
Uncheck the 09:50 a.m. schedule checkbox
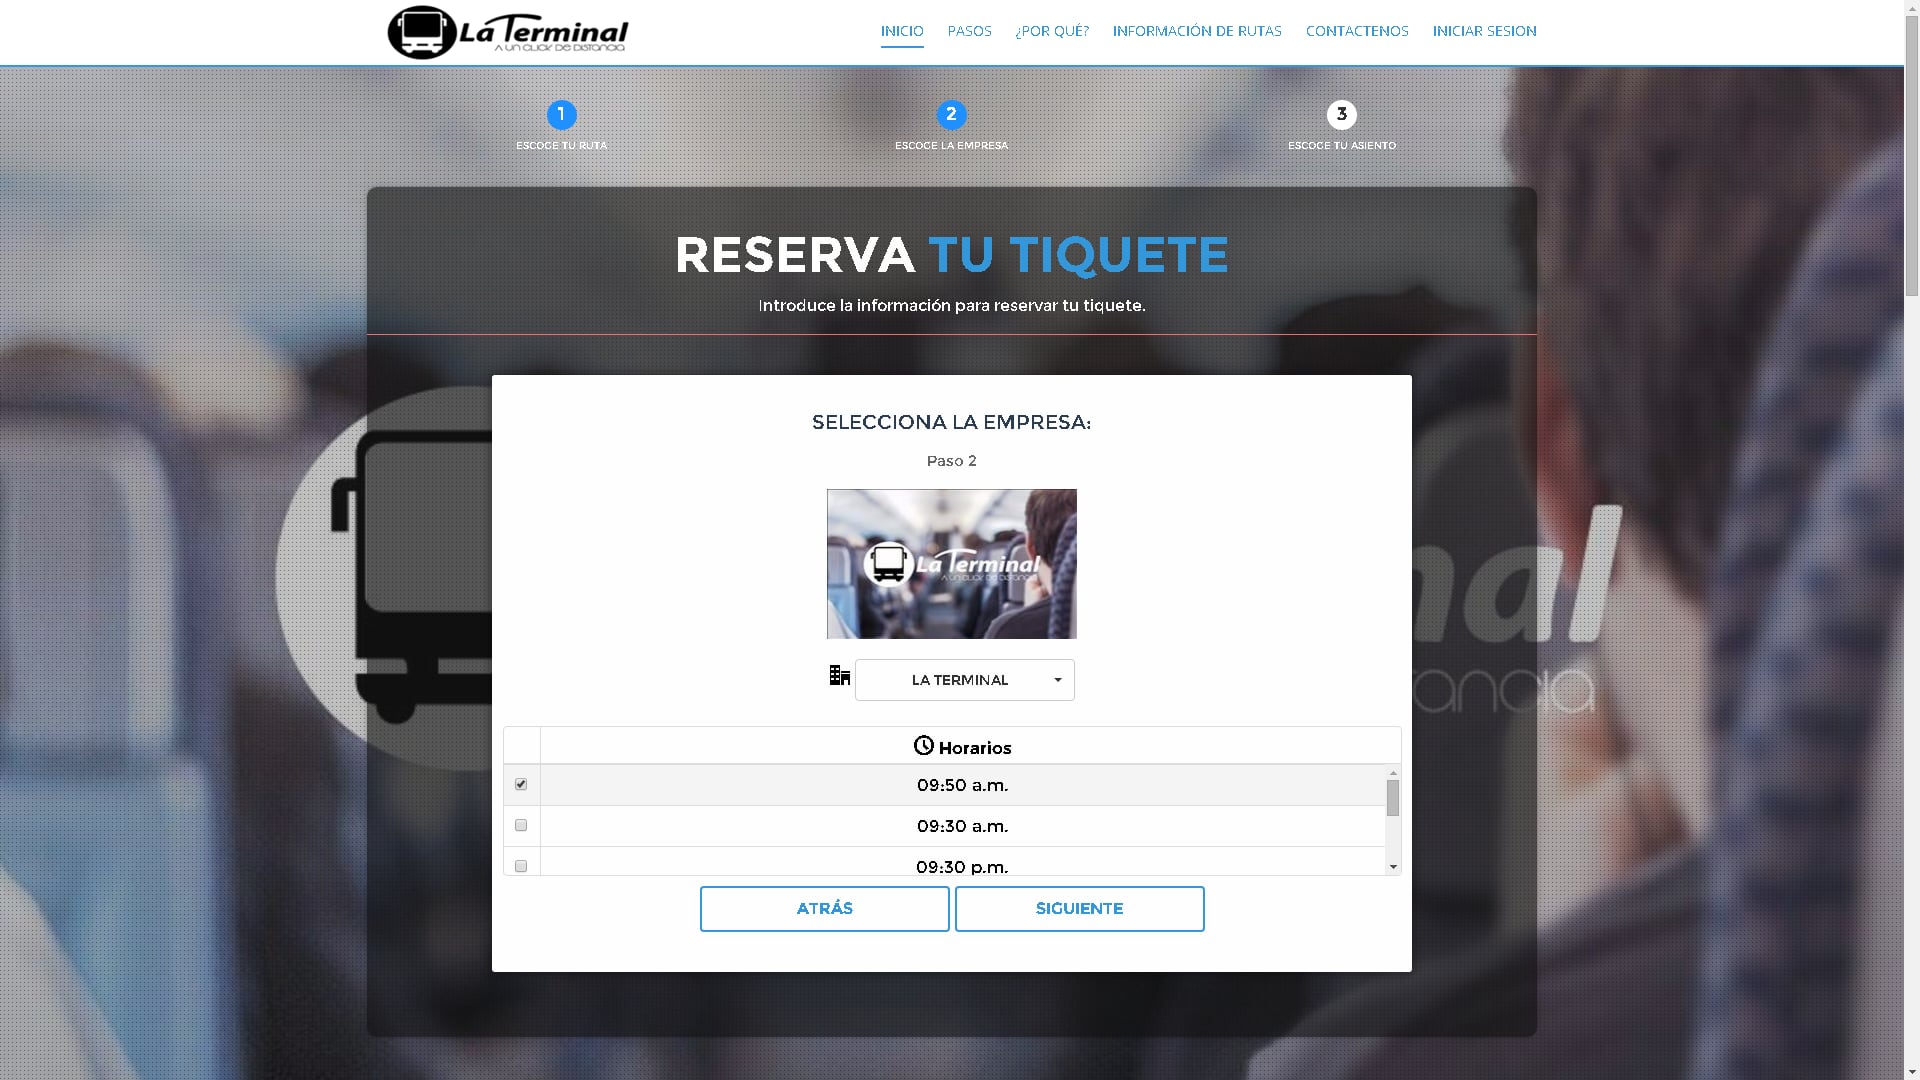point(521,785)
